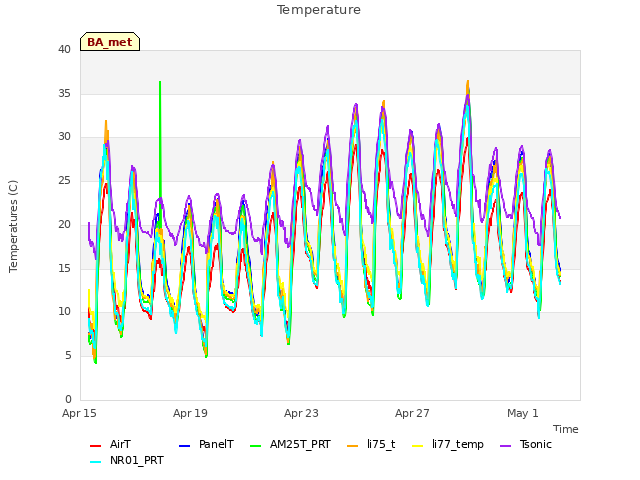Toggle the AirT legend entry
Viewport: 640px width, 480px height.
coord(110,444)
